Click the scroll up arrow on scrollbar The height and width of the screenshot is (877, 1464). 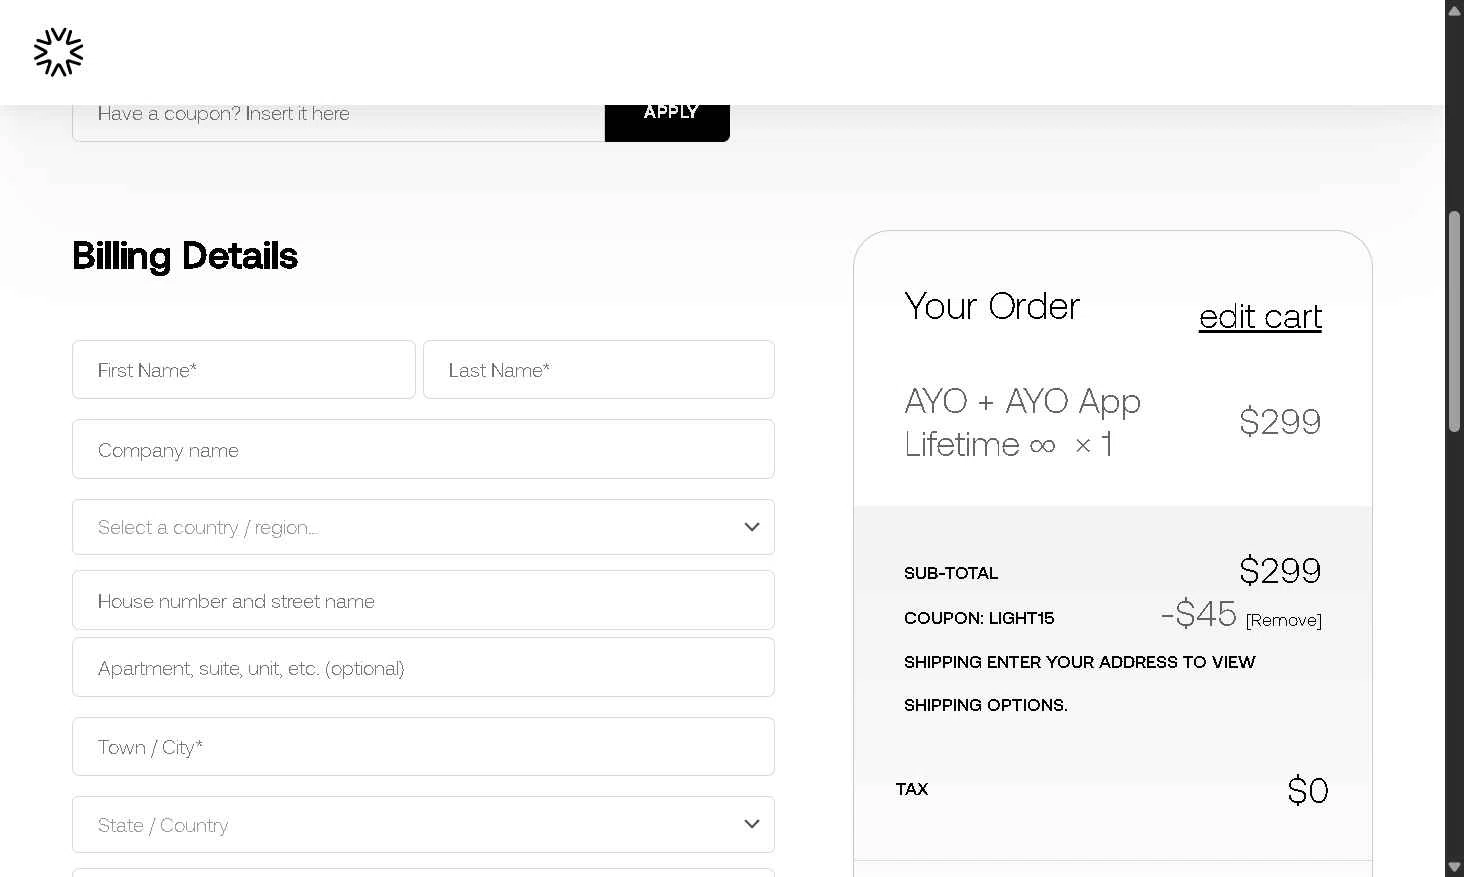coord(1455,9)
